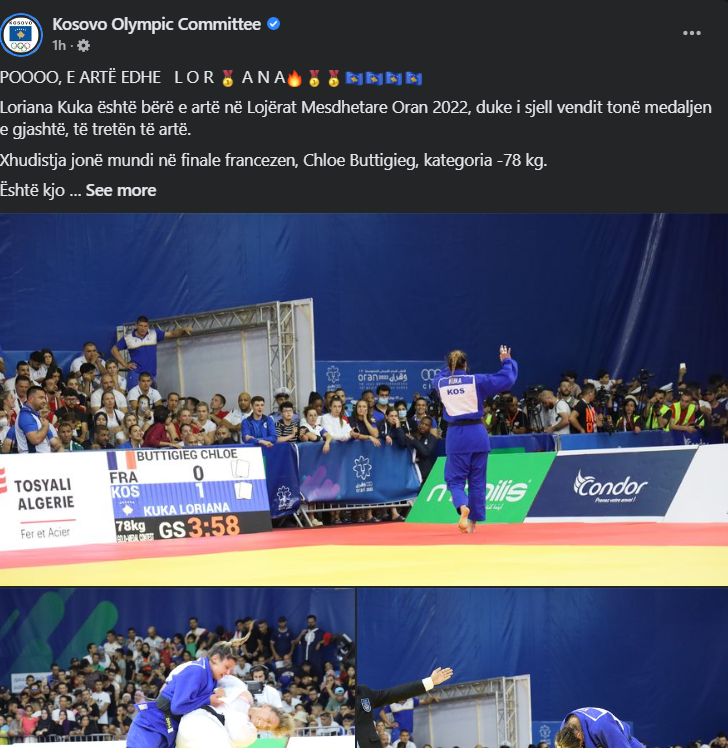The height and width of the screenshot is (748, 728).
Task: Click the Tosyali Algerie banner in the photo
Action: click(46, 503)
